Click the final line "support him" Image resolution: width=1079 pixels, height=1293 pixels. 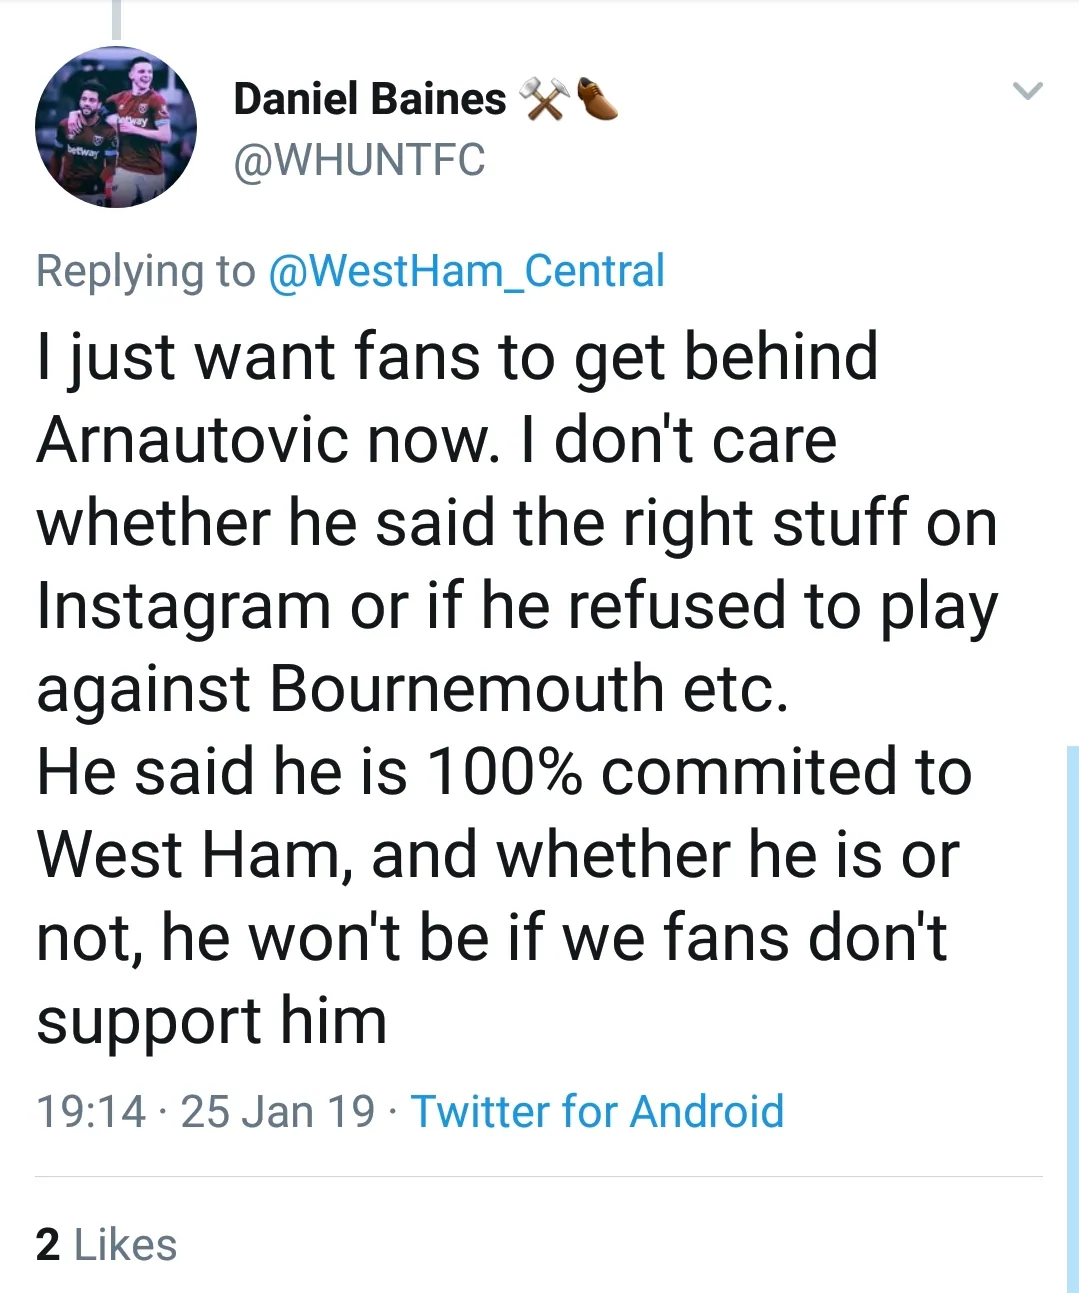(211, 1021)
